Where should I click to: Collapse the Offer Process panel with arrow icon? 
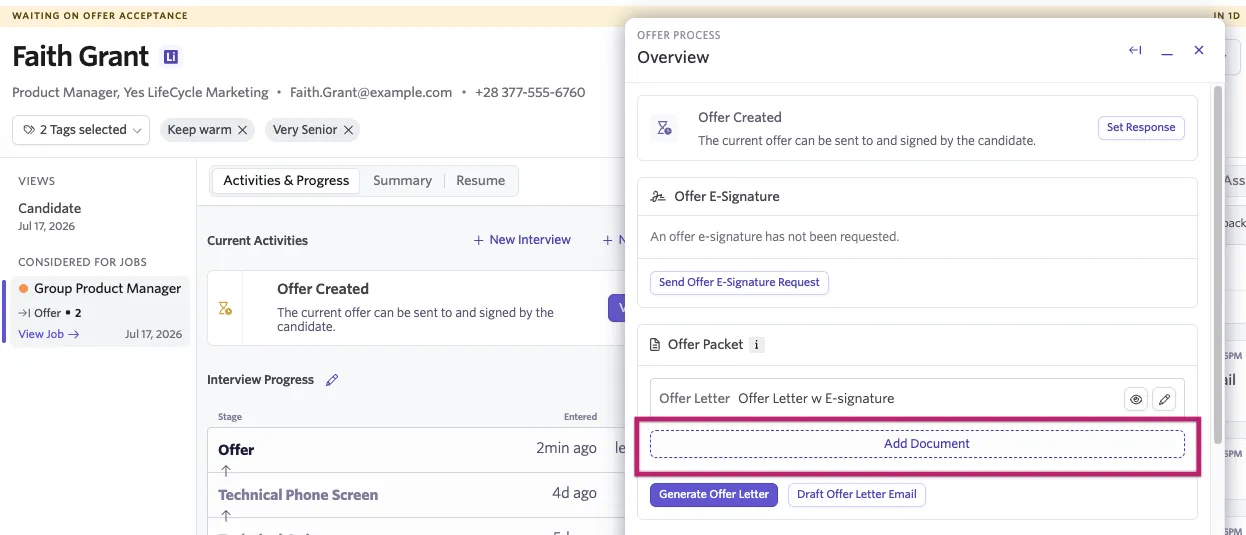[x=1135, y=50]
